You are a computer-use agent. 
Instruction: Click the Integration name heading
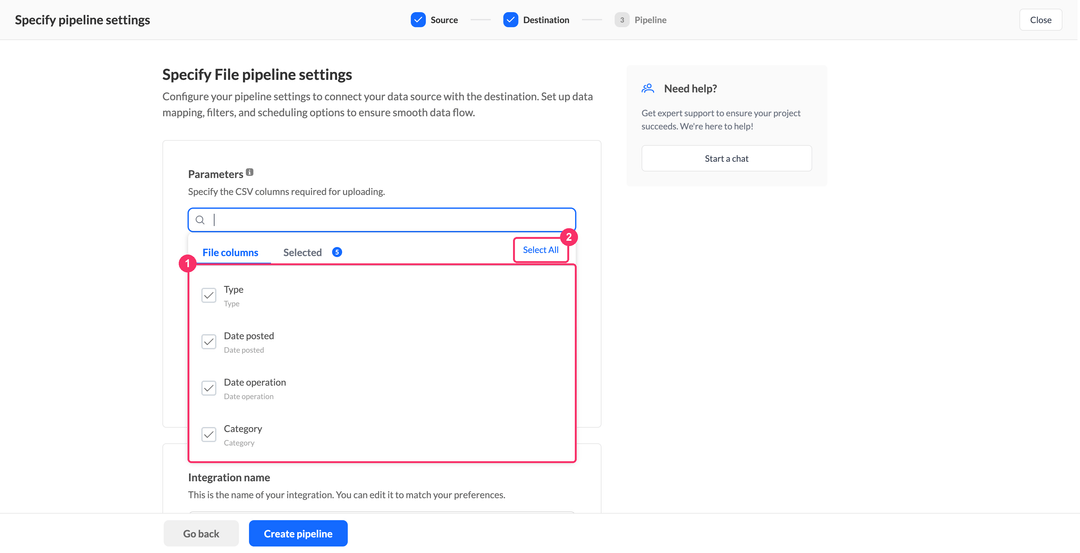coord(229,477)
